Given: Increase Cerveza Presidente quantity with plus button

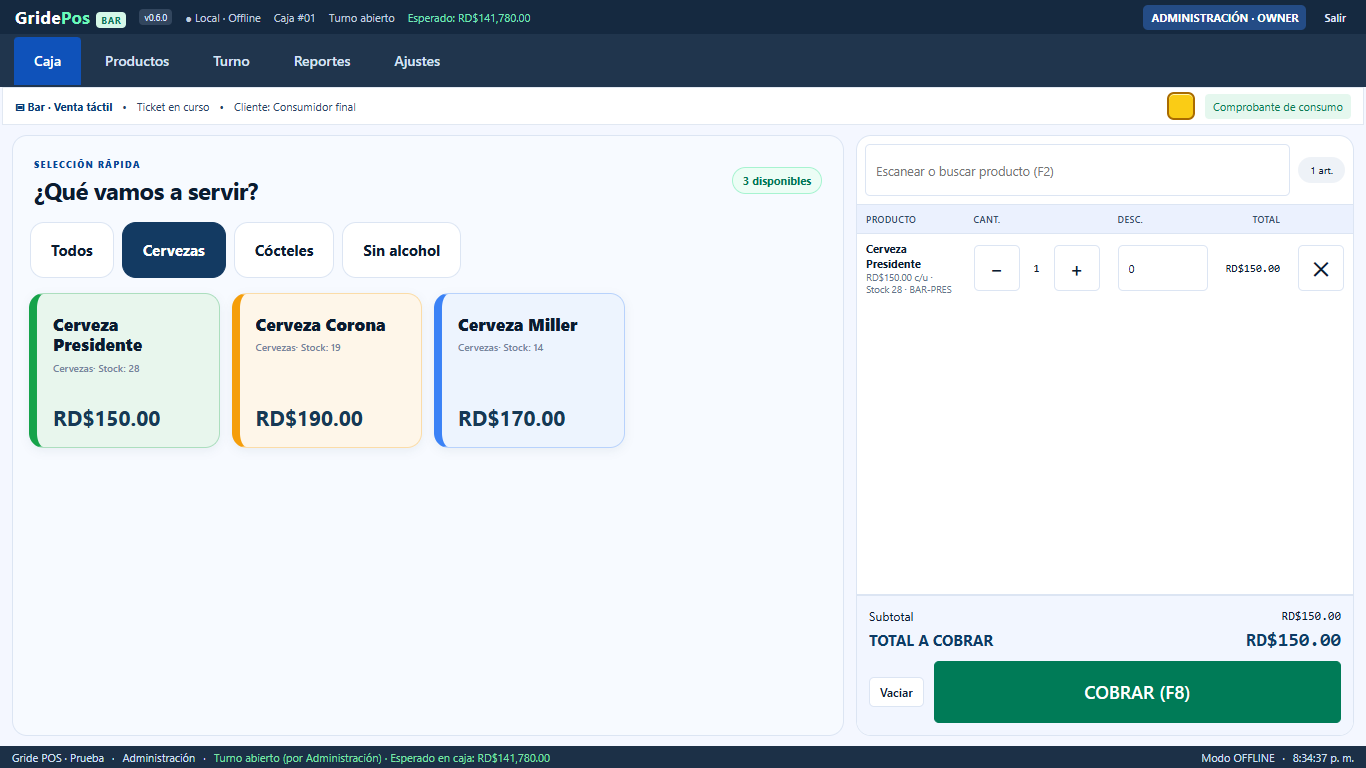Looking at the screenshot, I should coord(1076,269).
